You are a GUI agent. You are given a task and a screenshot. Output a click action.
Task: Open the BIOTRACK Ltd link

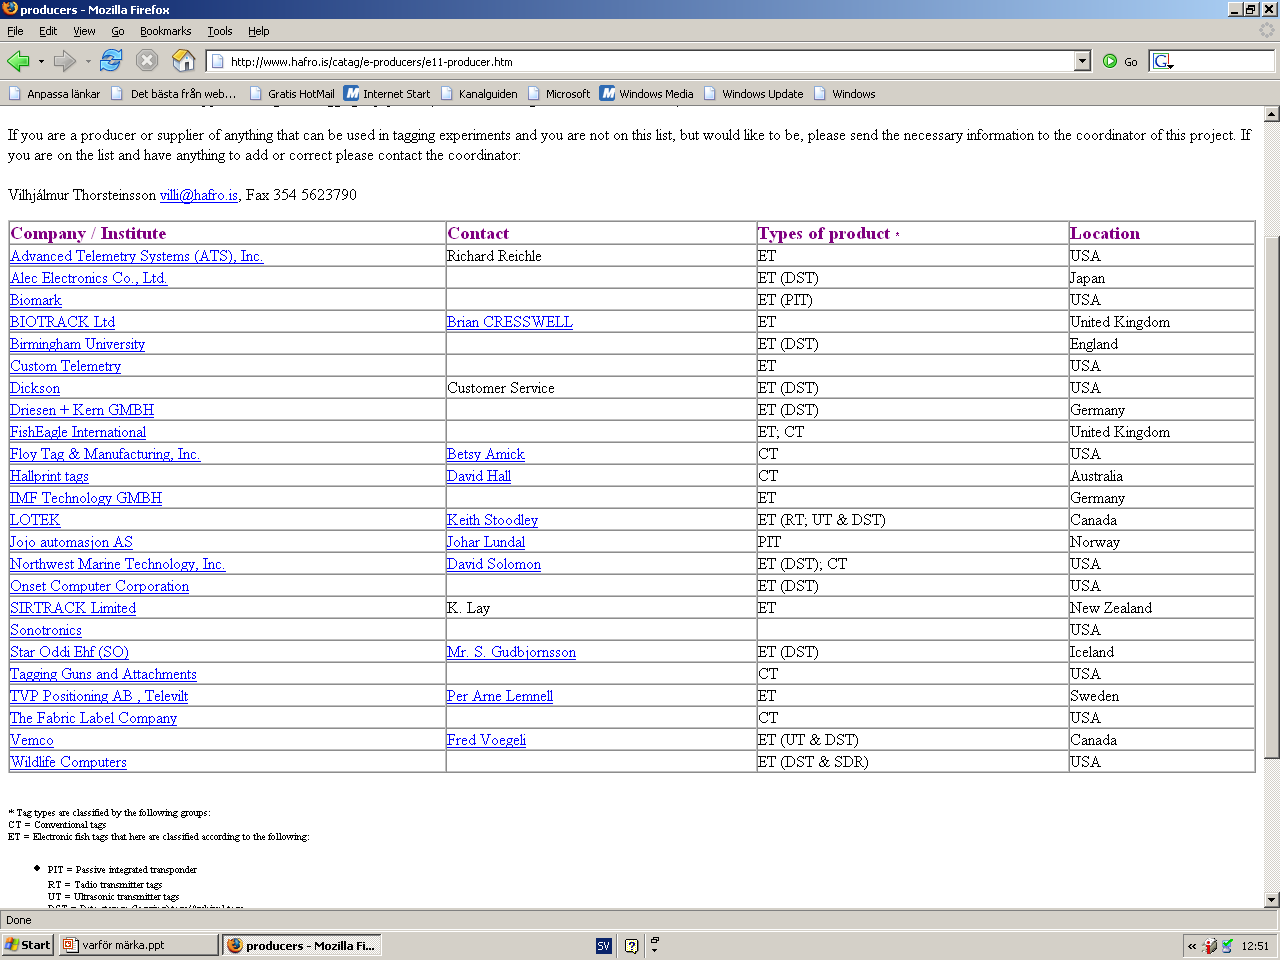click(x=62, y=322)
